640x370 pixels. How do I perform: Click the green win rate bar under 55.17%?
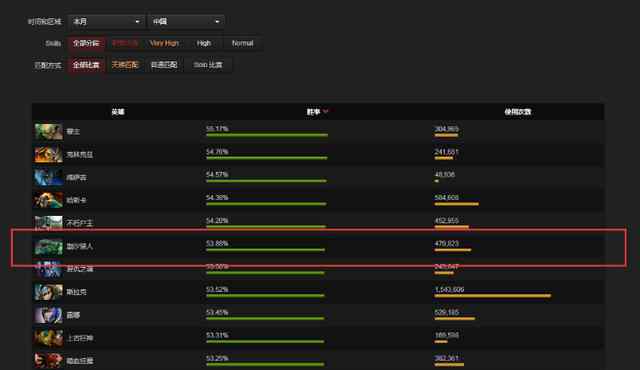click(267, 135)
